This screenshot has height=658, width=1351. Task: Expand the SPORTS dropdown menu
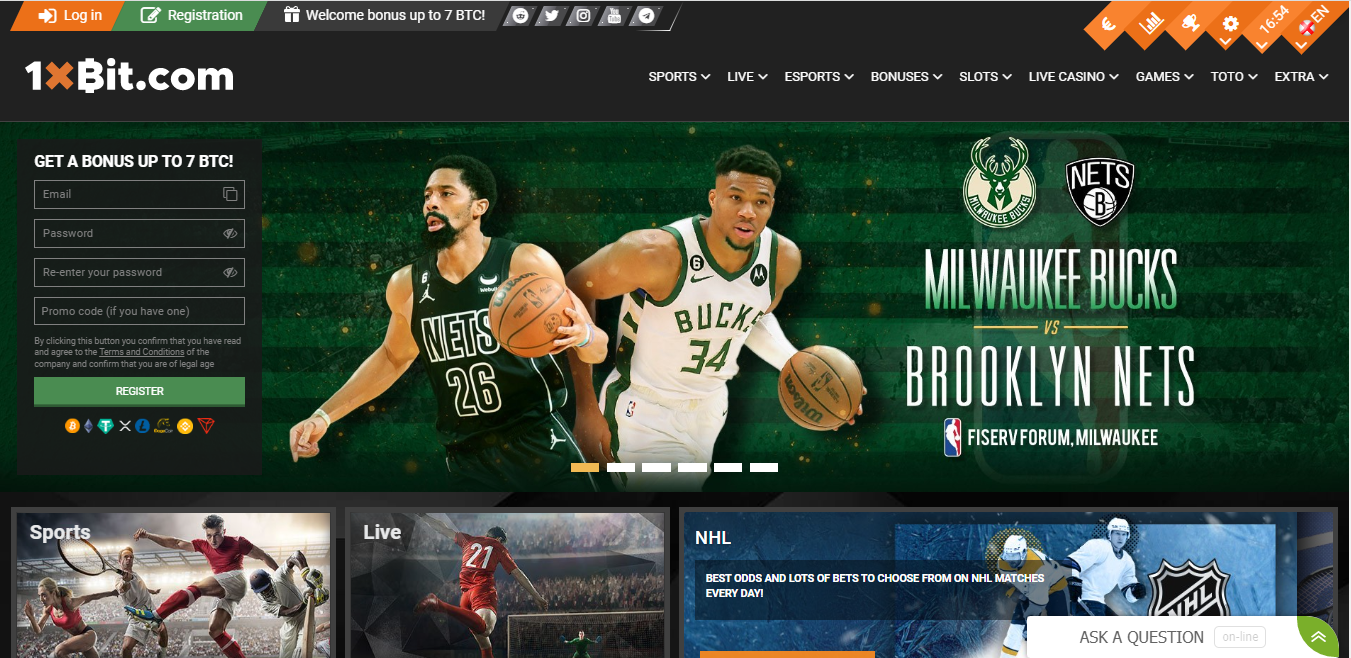click(x=679, y=77)
